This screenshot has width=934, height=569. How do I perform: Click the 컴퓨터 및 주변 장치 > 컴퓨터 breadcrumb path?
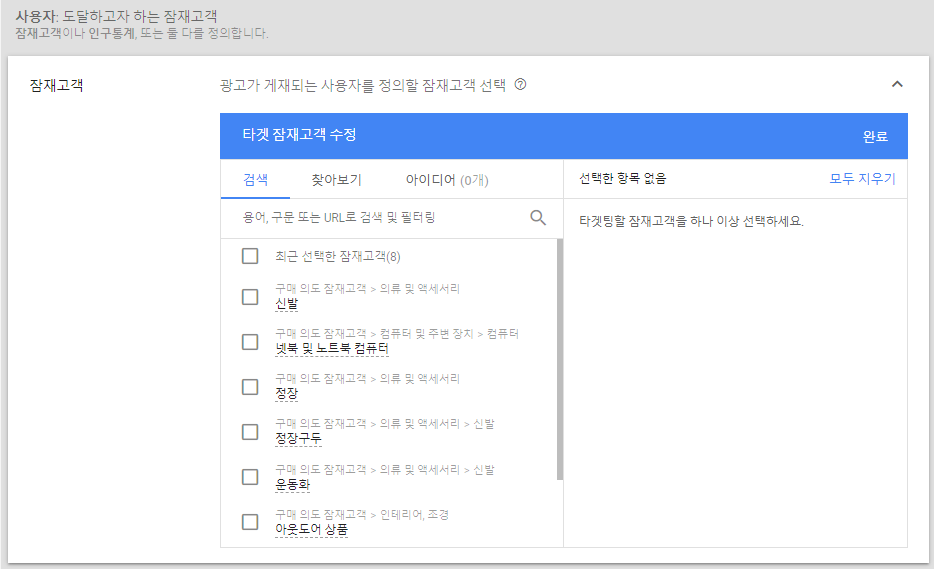click(449, 333)
